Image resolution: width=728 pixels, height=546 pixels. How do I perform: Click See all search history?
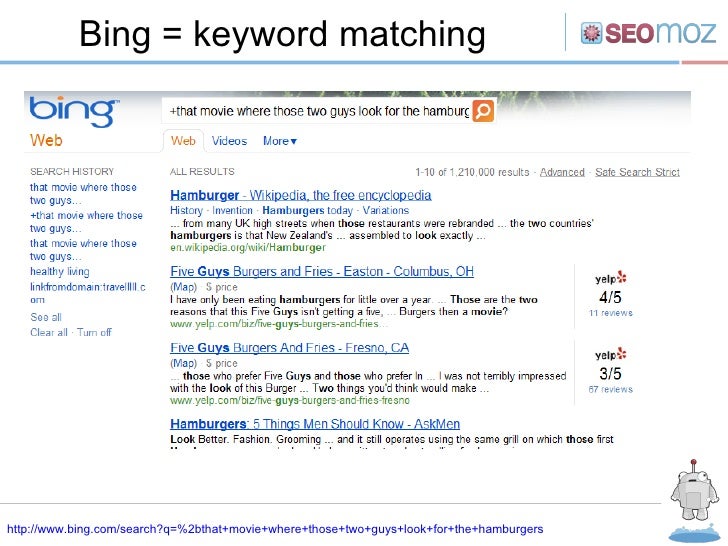pos(45,317)
